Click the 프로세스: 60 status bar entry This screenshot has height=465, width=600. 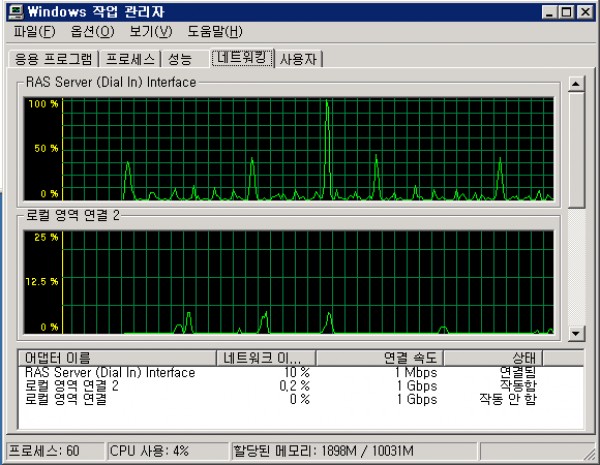55,451
